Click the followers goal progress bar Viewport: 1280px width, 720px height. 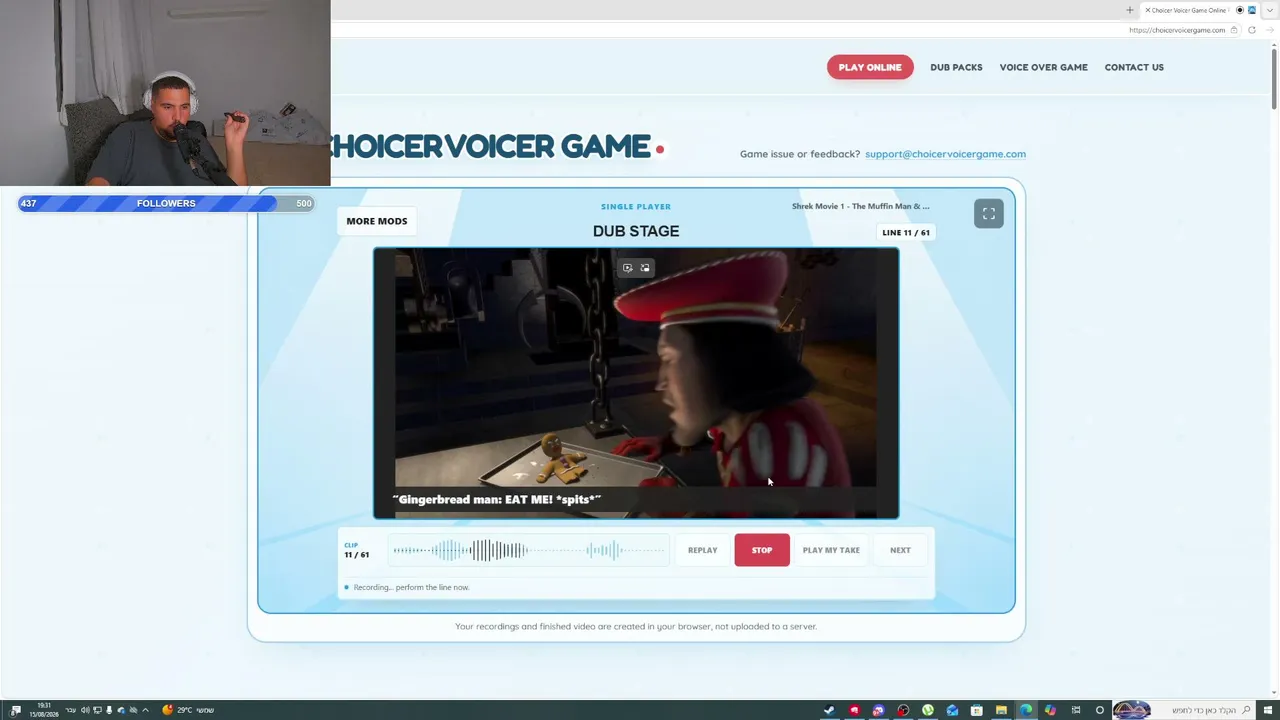[166, 203]
